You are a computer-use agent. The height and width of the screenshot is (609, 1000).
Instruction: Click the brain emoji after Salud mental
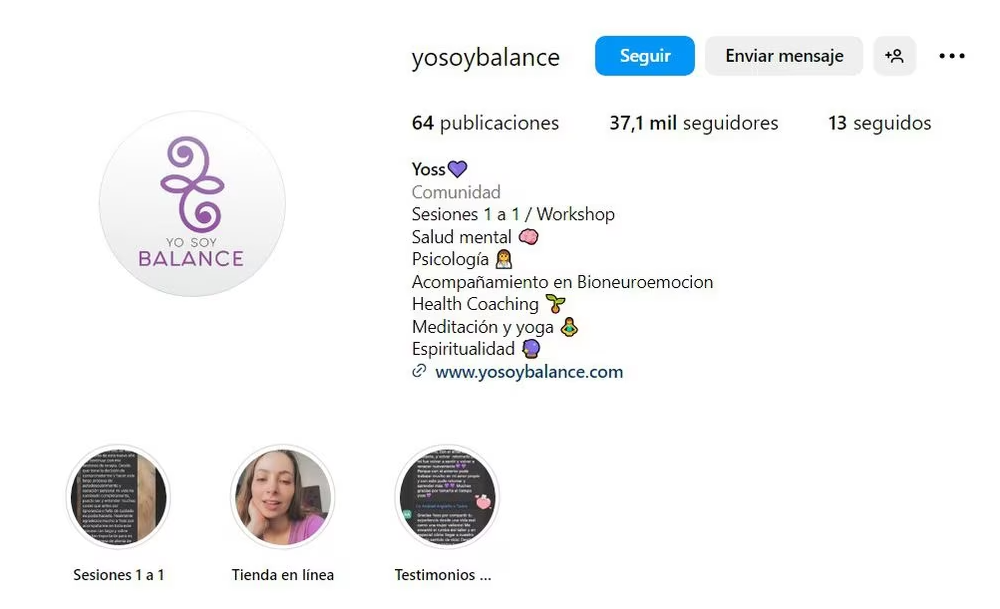click(528, 237)
